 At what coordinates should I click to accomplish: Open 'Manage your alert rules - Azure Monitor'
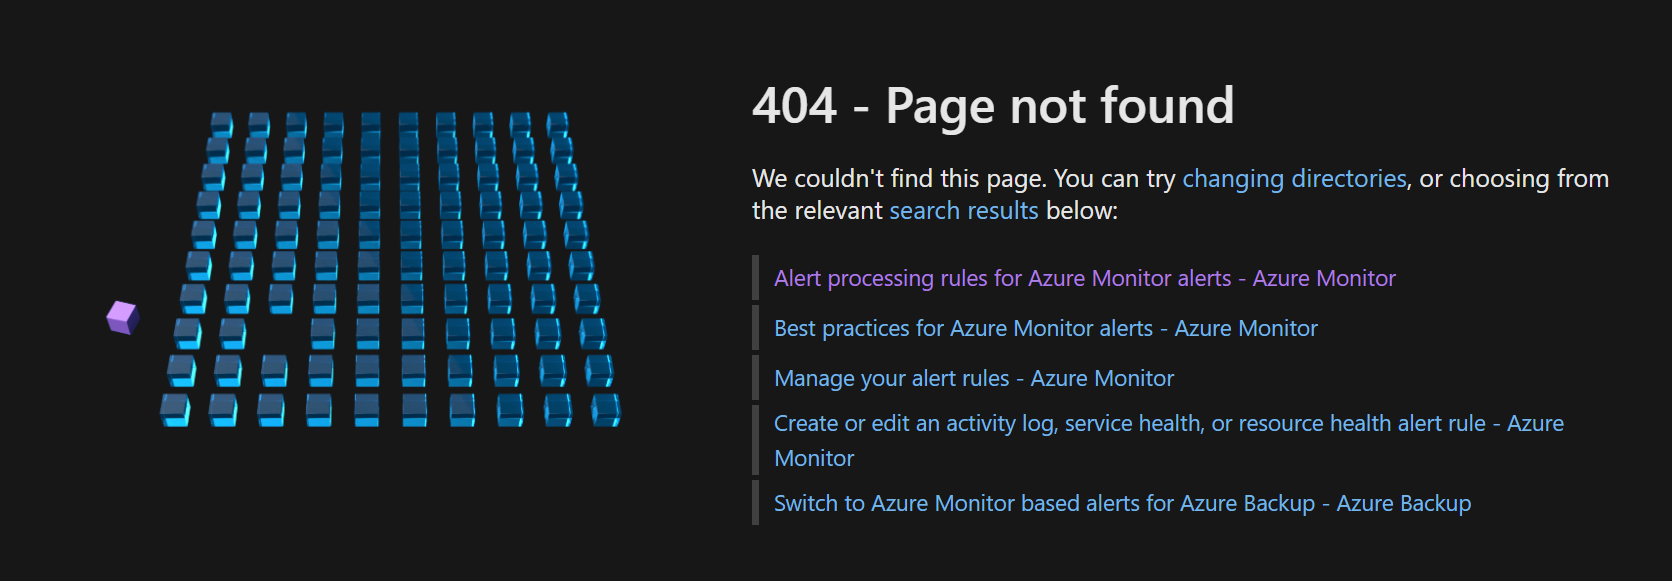point(973,378)
